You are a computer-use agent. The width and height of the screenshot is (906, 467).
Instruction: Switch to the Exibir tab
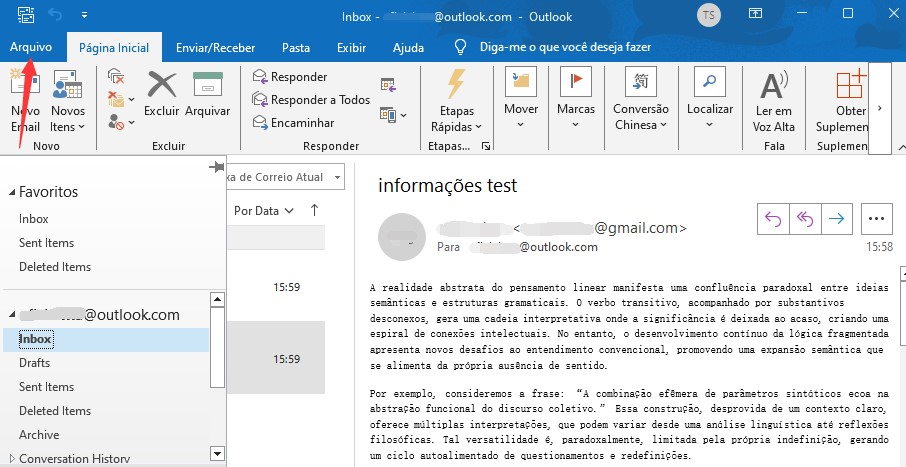pos(351,48)
